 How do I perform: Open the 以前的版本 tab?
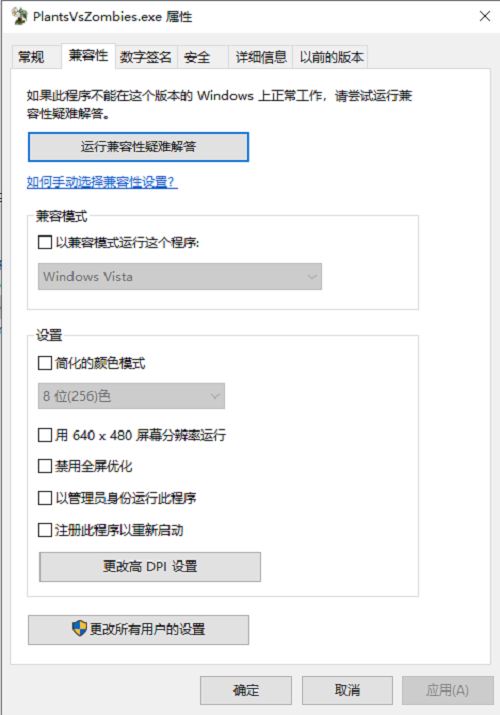click(x=331, y=57)
